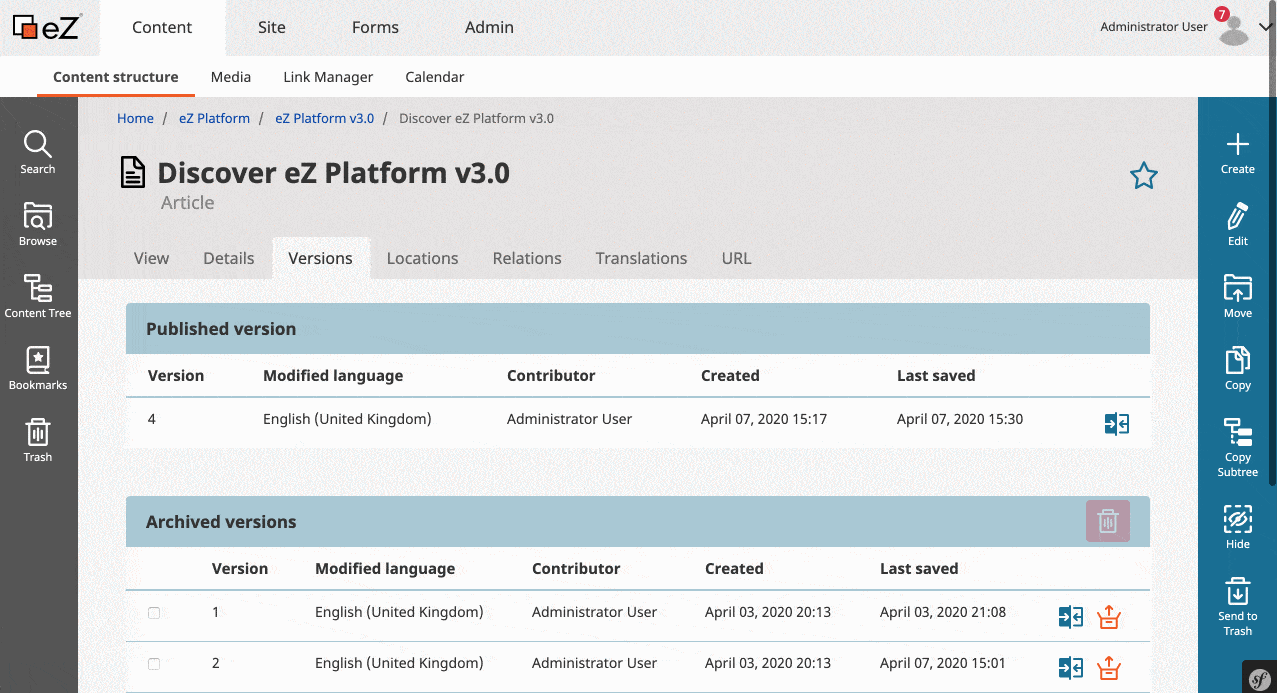The height and width of the screenshot is (693, 1277).
Task: Copy Subtree of this content
Action: coord(1238,447)
